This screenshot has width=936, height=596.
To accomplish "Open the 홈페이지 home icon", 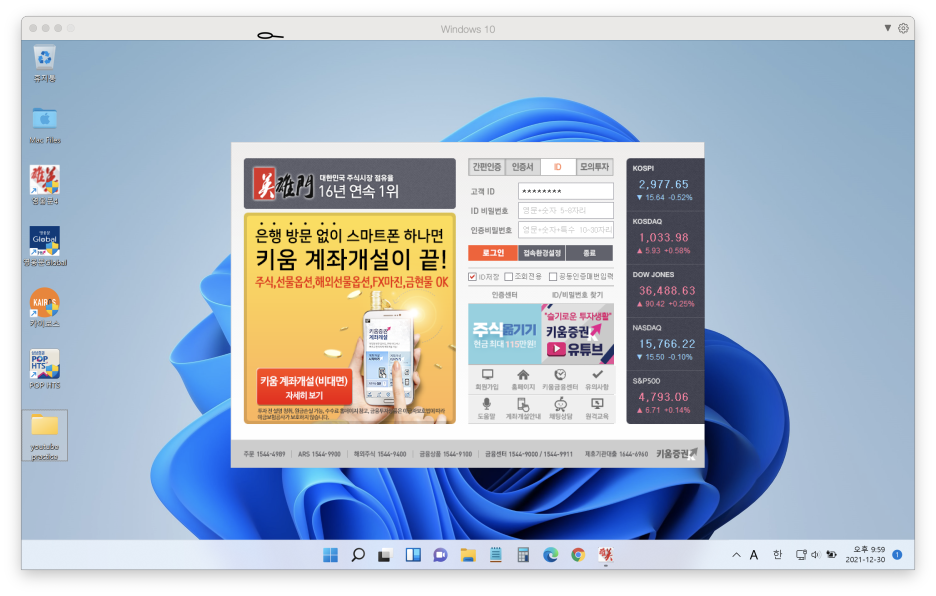I will 523,379.
